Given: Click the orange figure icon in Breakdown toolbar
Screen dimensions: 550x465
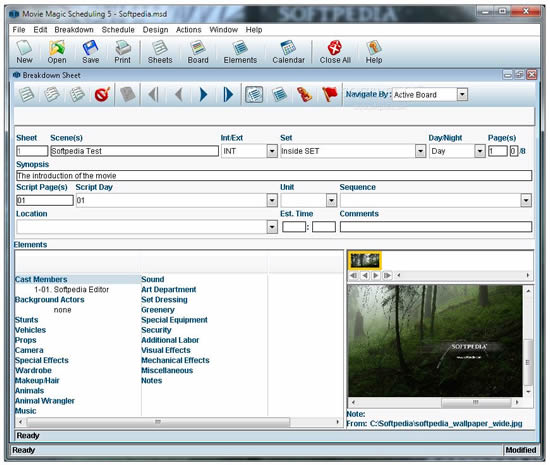Looking at the screenshot, I should coord(304,94).
